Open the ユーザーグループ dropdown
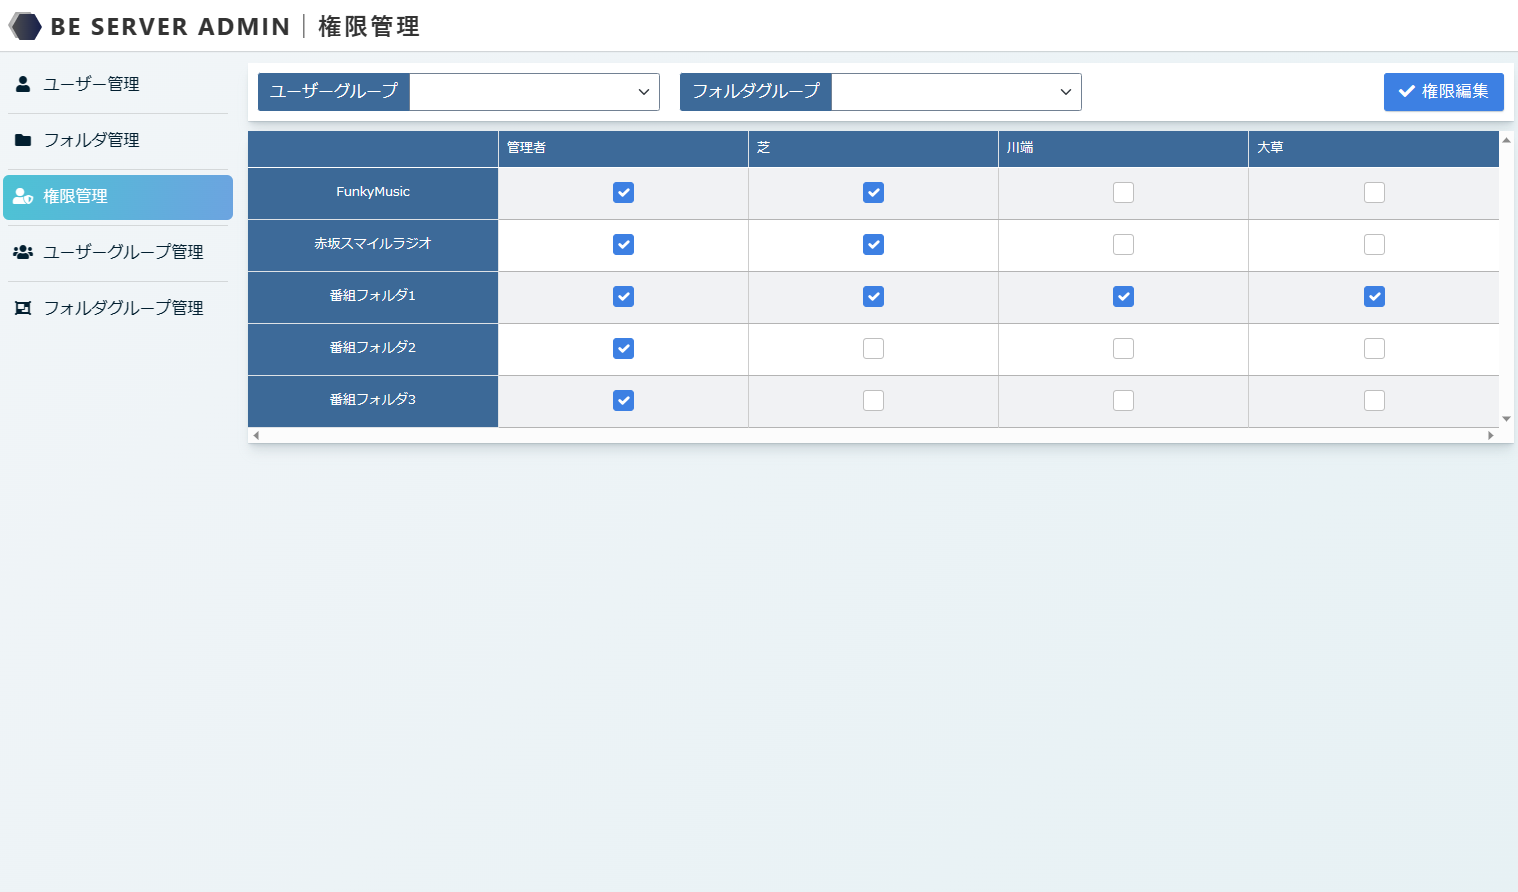This screenshot has height=892, width=1518. click(x=534, y=92)
